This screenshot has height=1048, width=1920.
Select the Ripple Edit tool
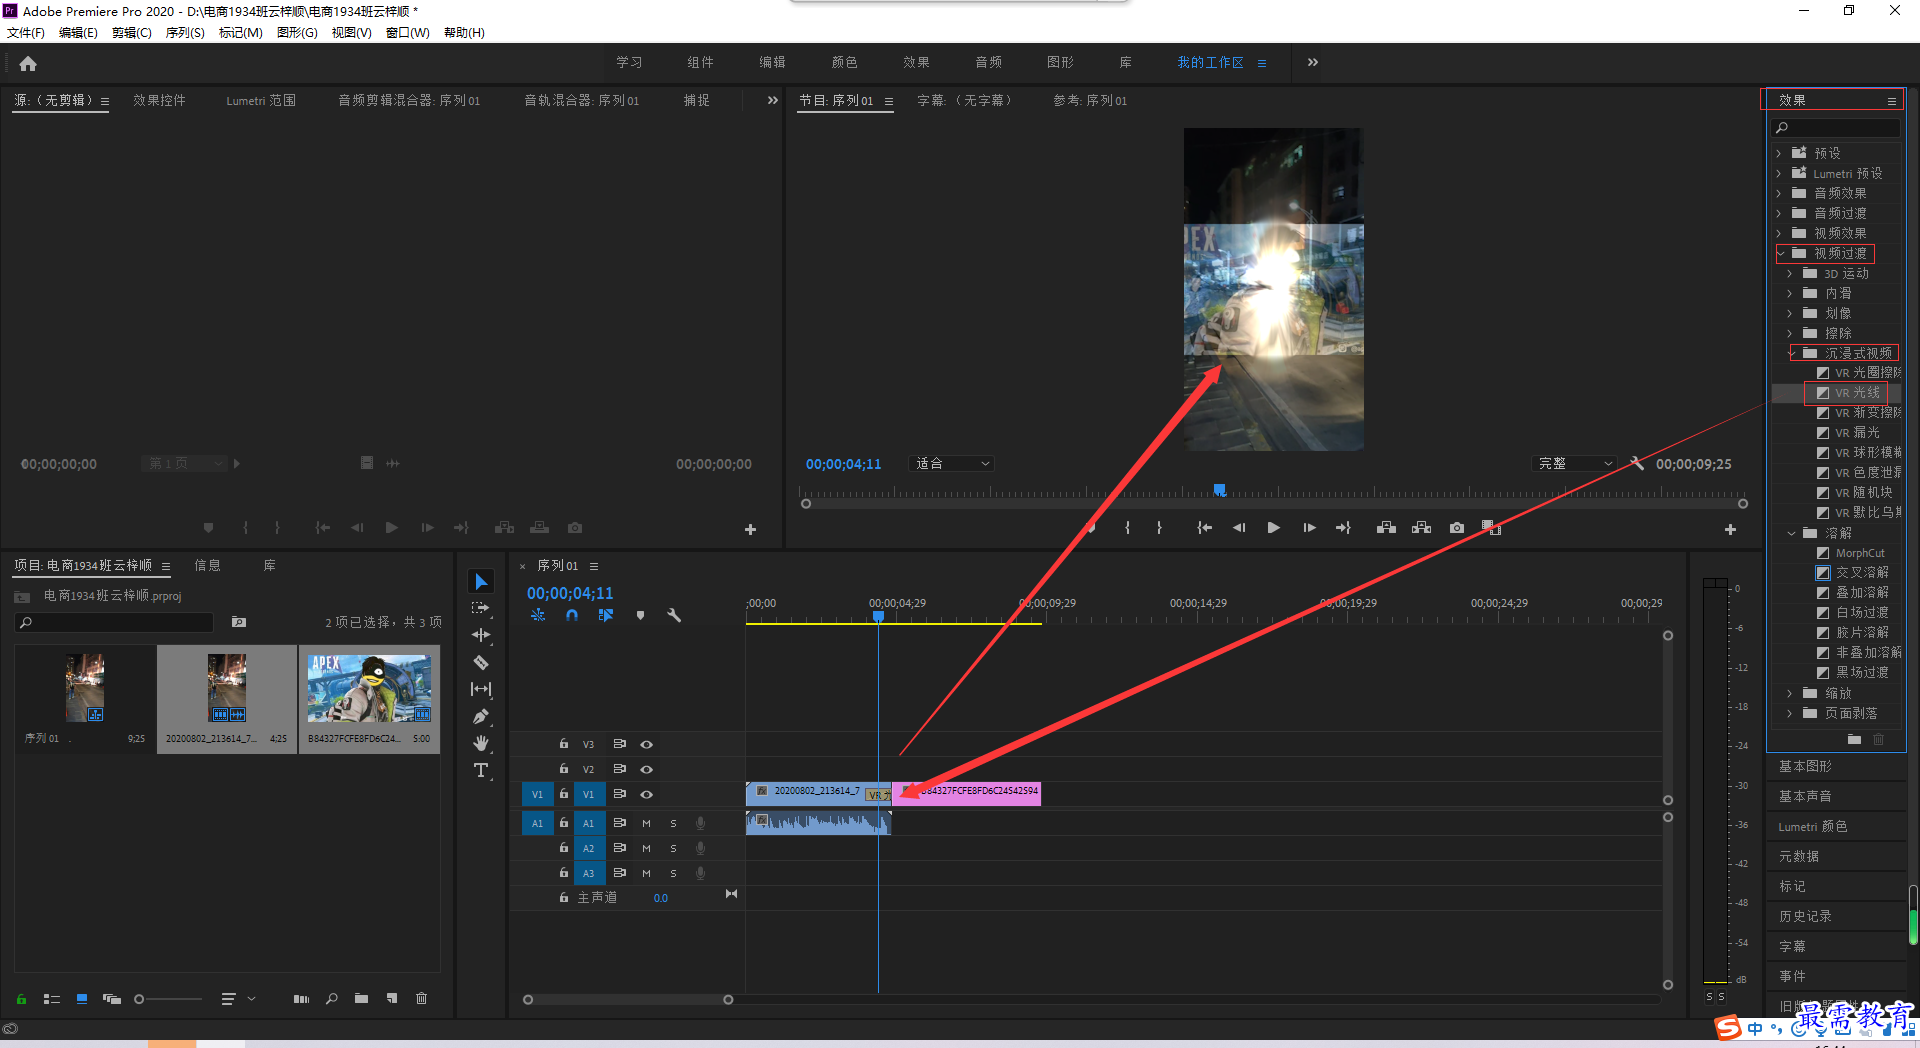point(481,635)
